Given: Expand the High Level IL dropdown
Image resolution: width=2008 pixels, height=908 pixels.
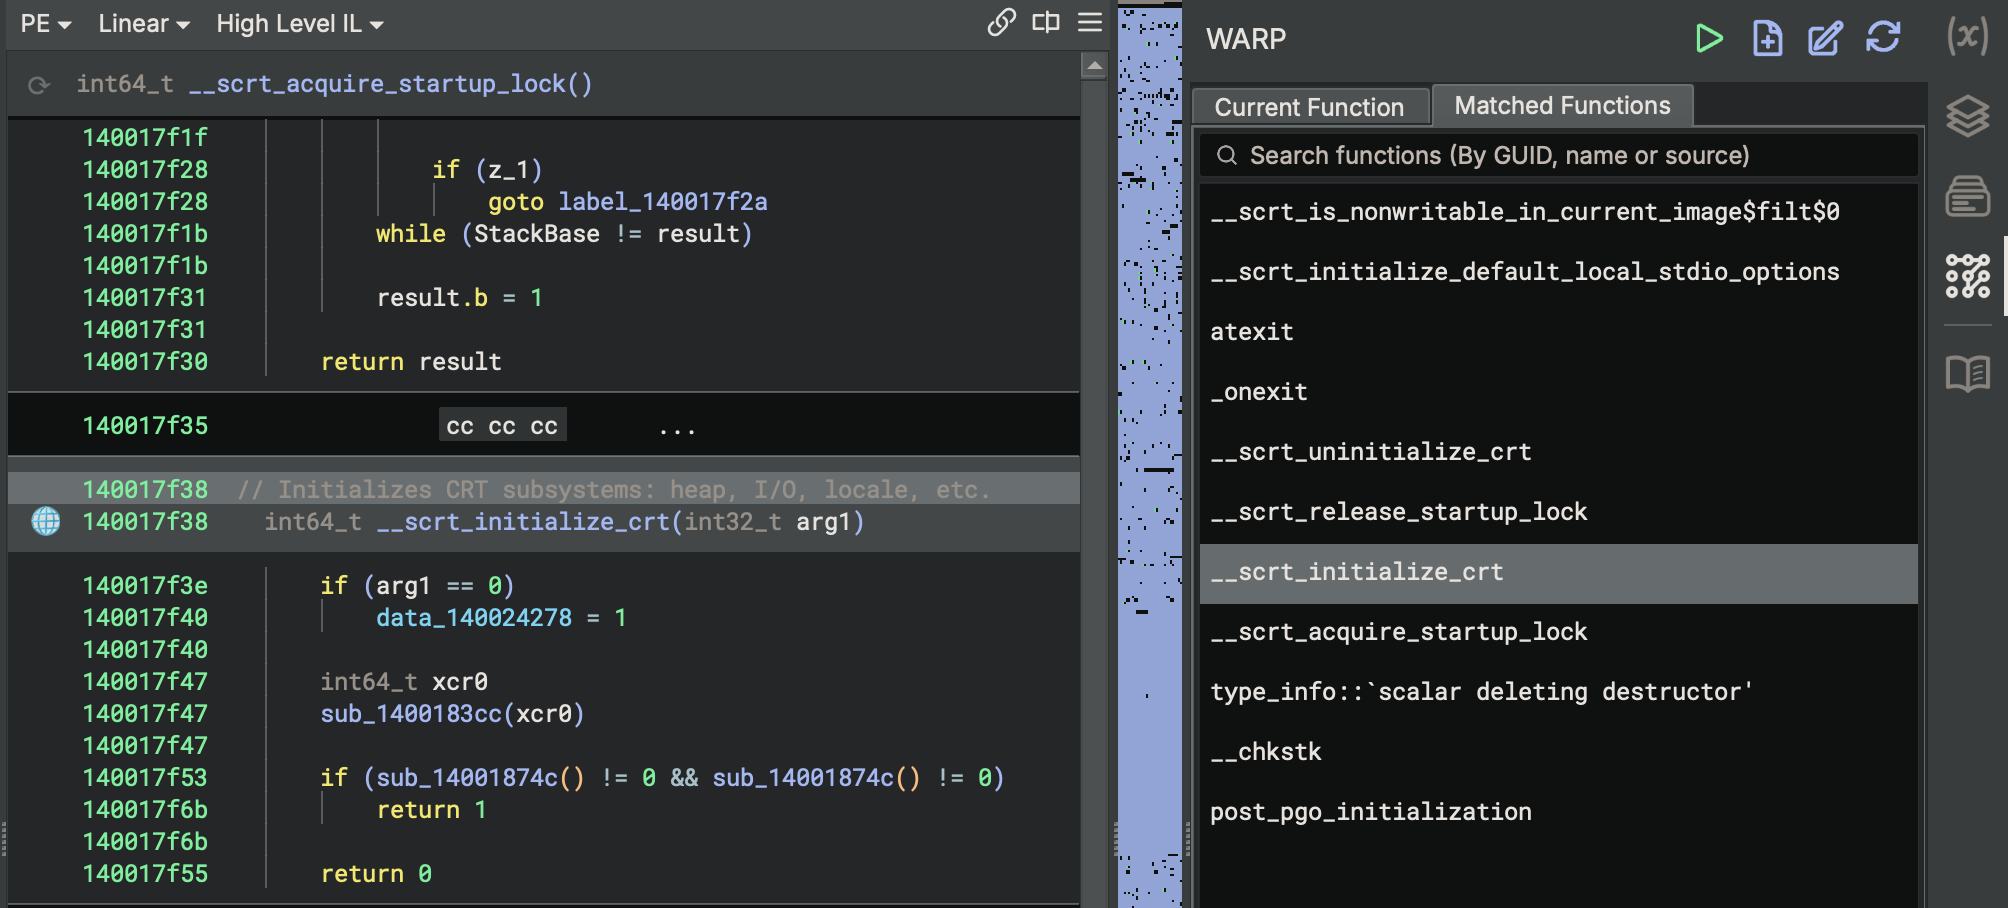Looking at the screenshot, I should tap(299, 24).
